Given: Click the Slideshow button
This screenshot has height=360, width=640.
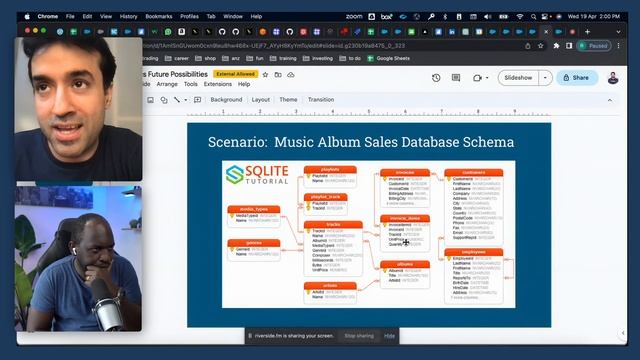Looking at the screenshot, I should click(518, 78).
